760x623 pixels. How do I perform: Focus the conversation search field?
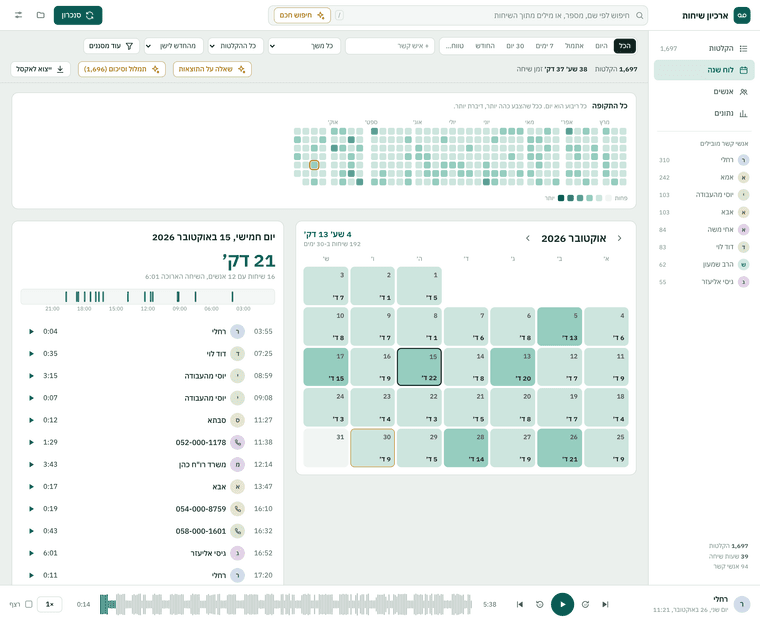click(458, 16)
